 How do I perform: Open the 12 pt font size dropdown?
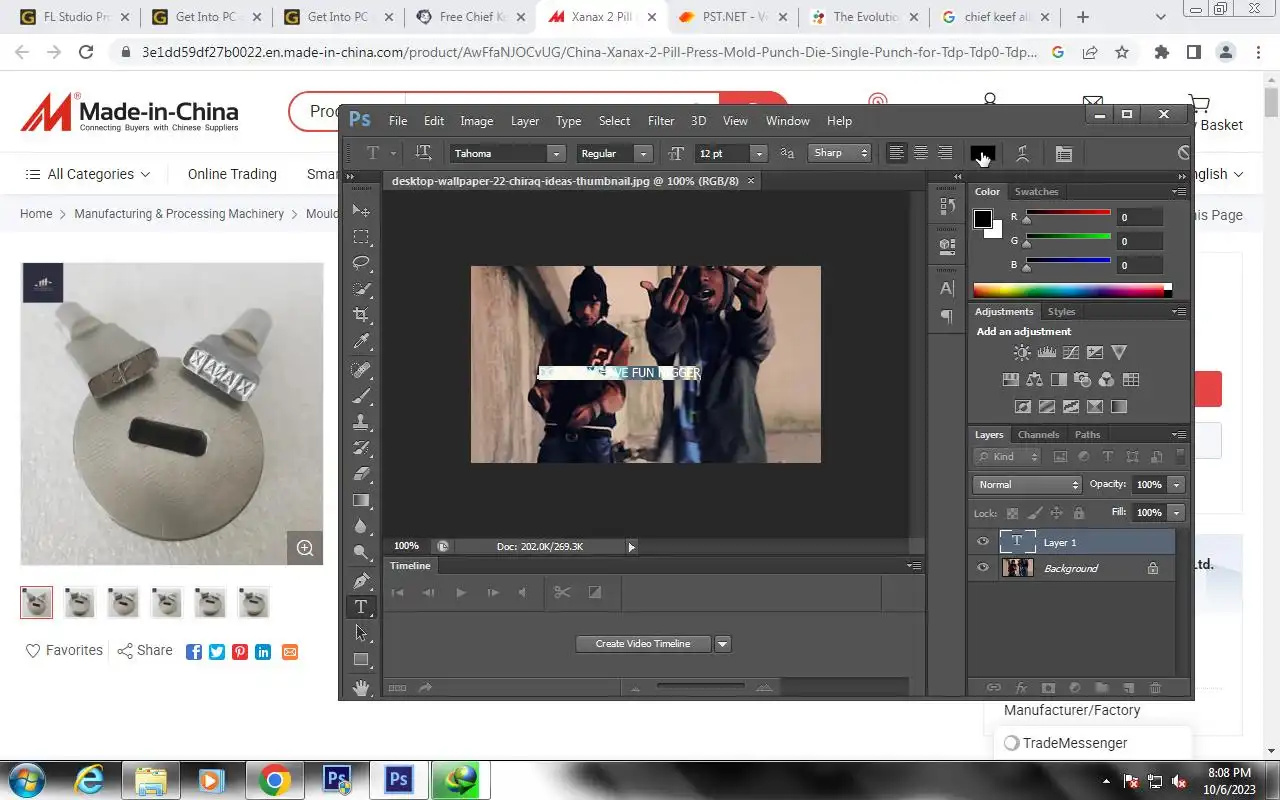[759, 153]
